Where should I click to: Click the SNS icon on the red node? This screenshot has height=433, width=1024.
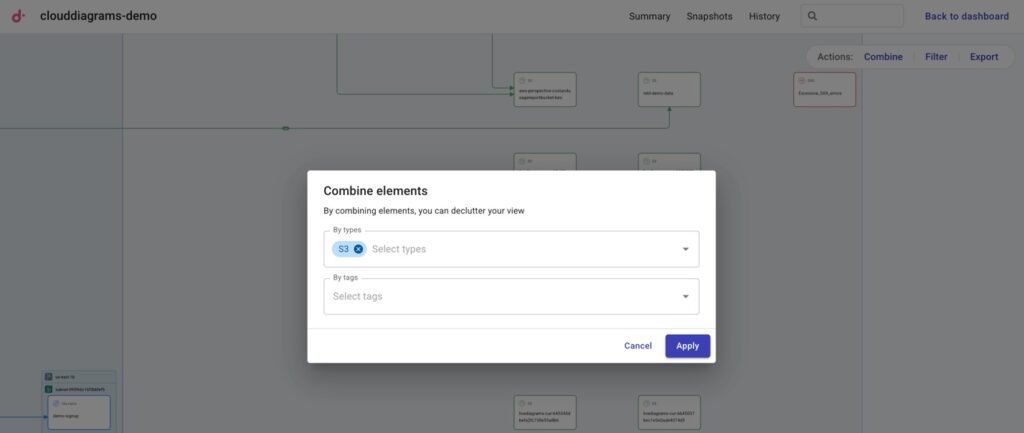[802, 80]
